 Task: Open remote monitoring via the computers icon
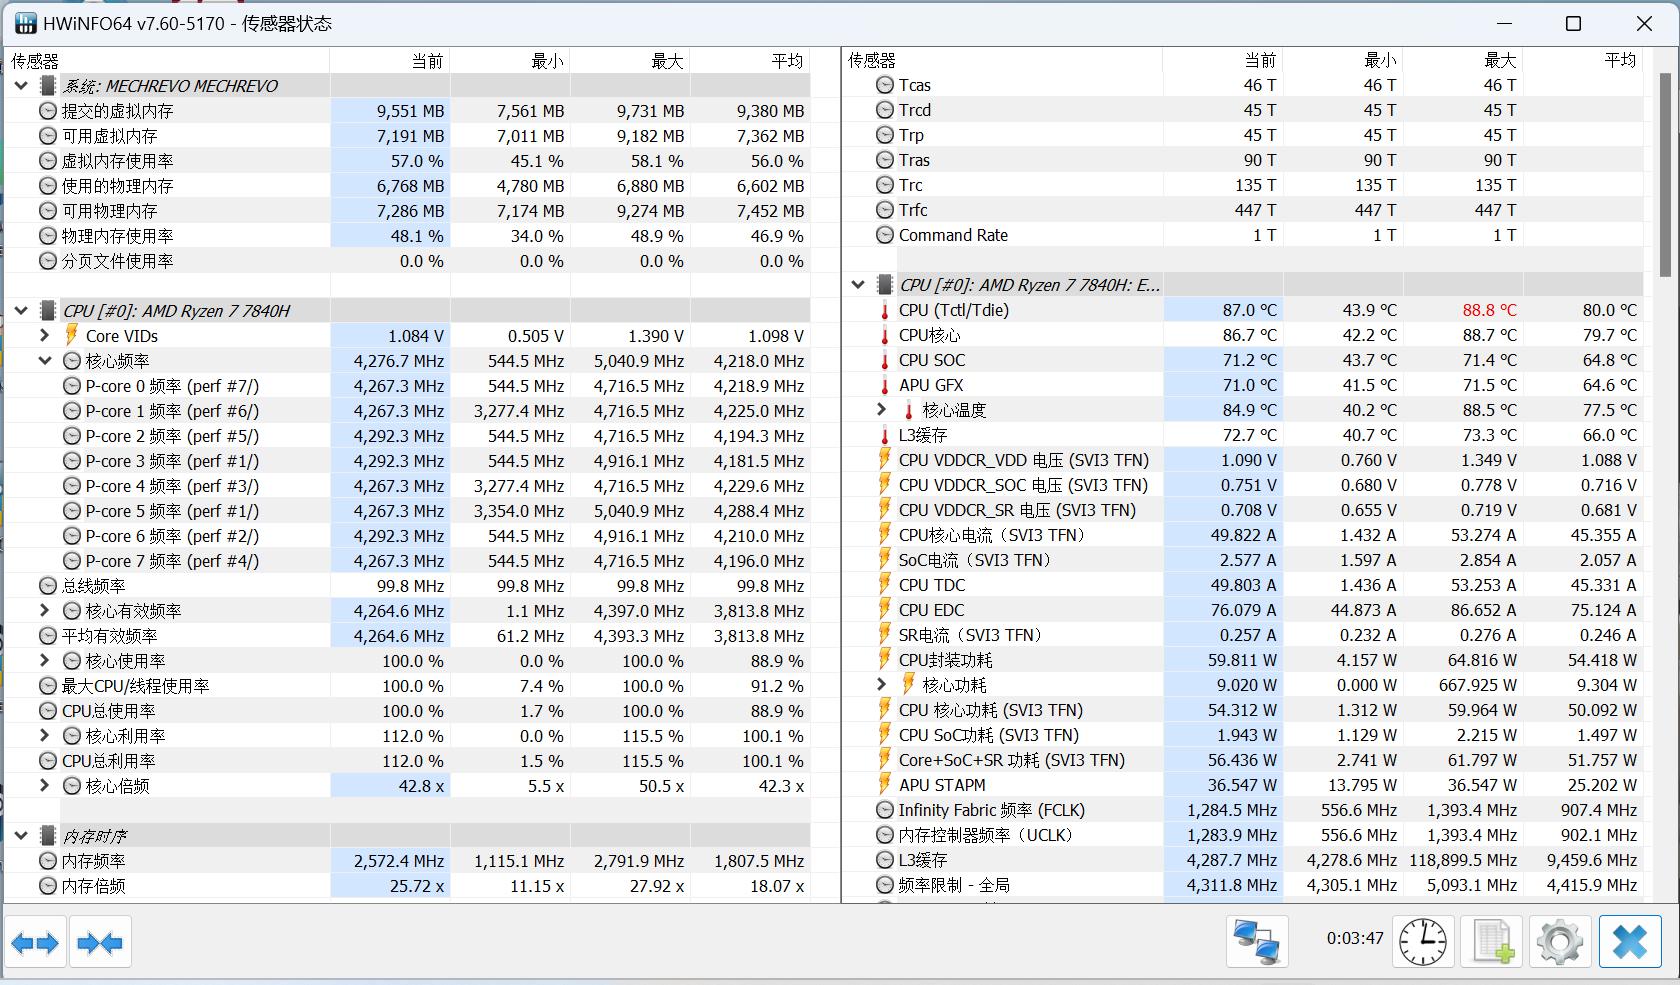pos(1257,941)
